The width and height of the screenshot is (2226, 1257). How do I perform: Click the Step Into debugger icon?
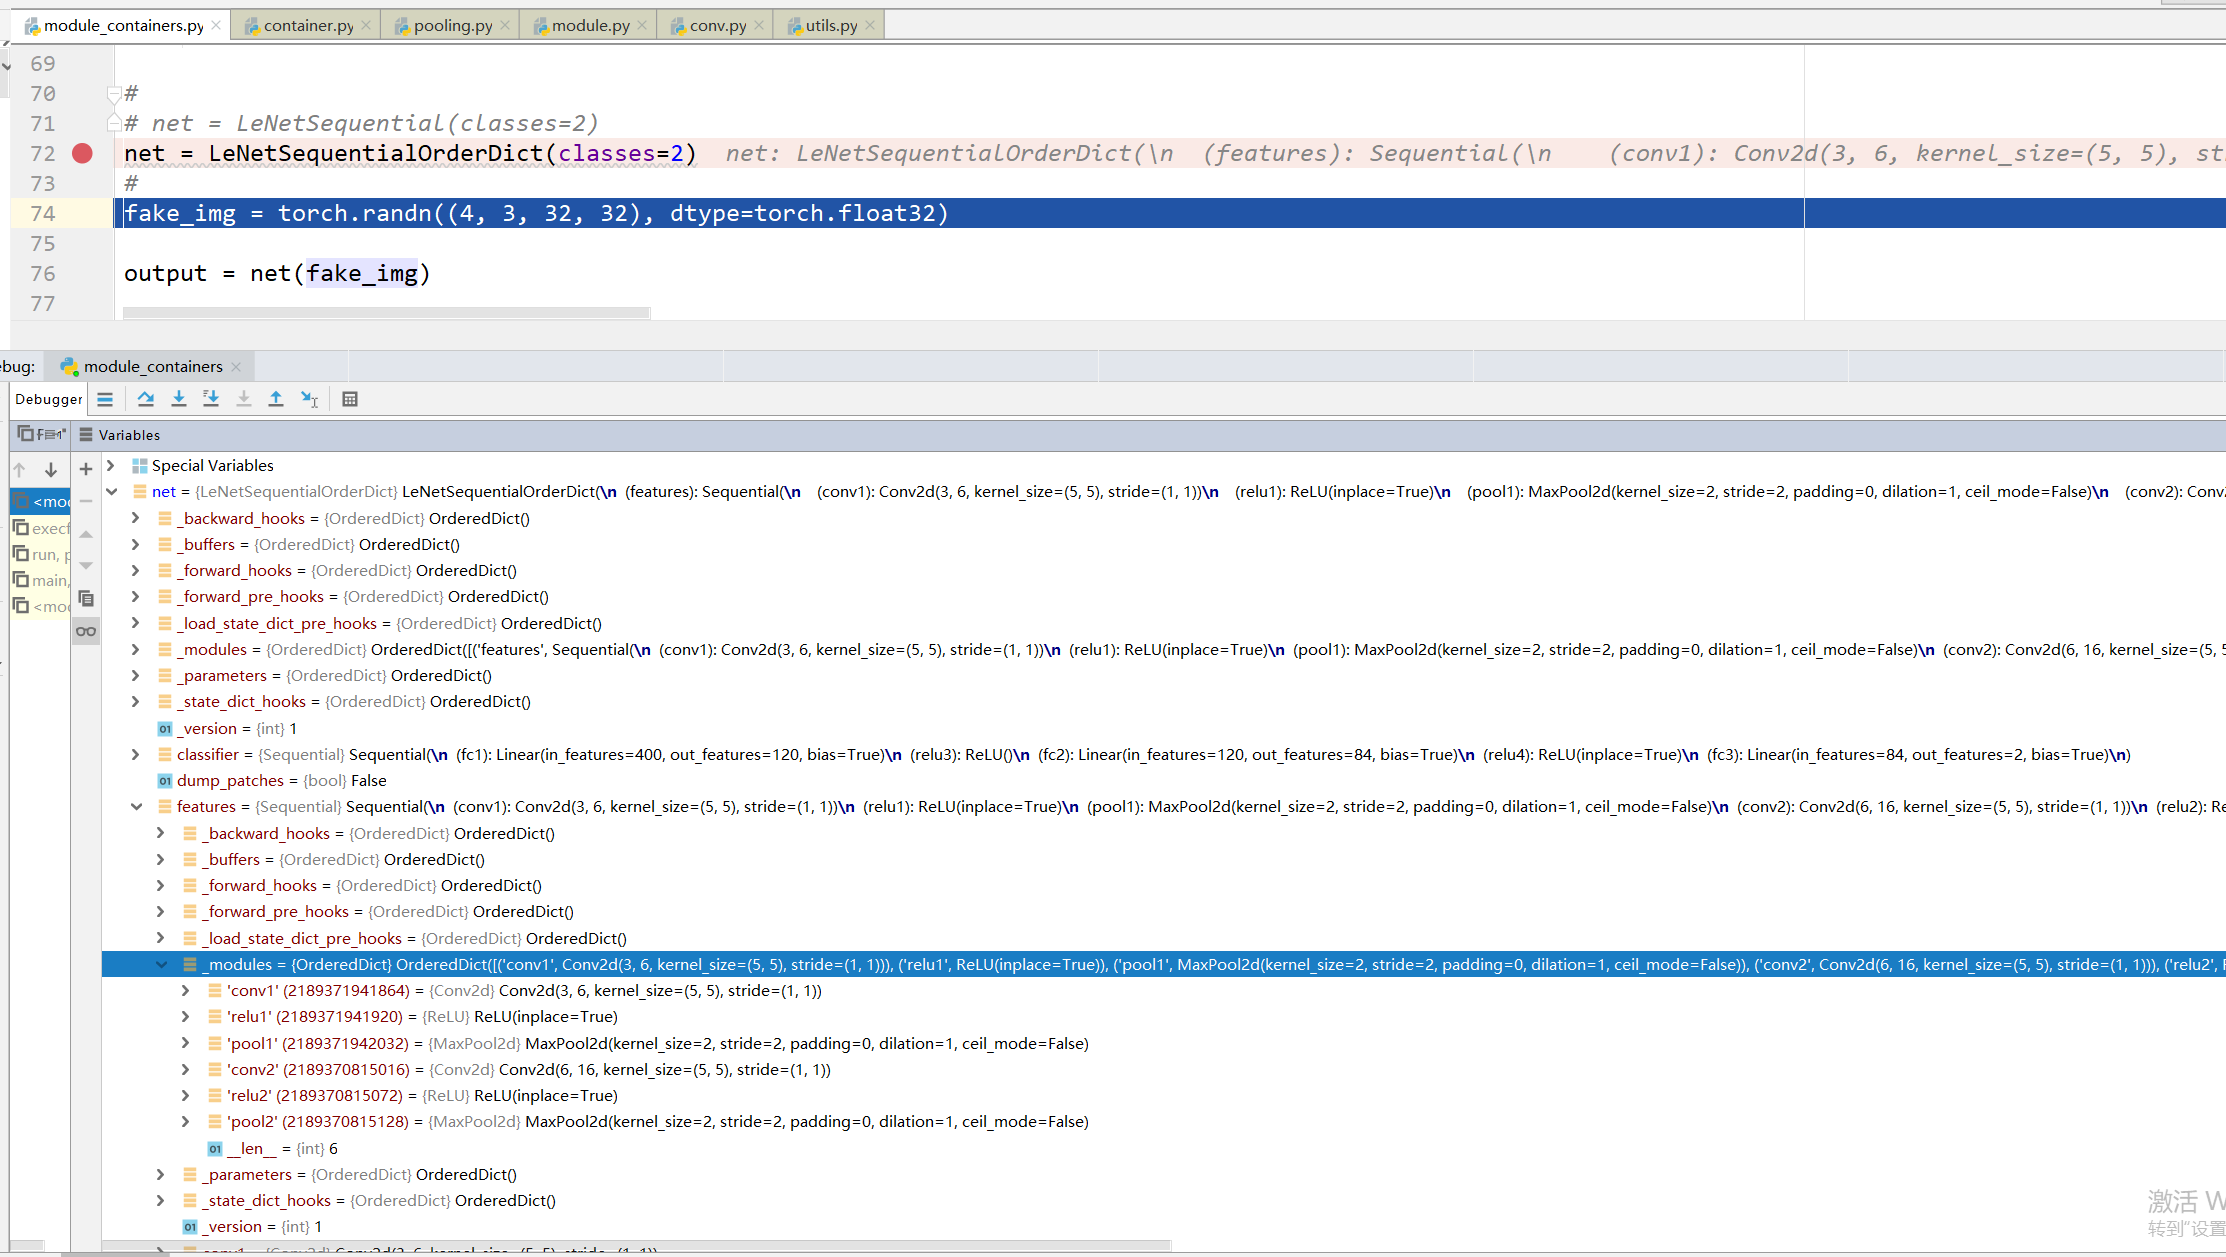pyautogui.click(x=179, y=399)
